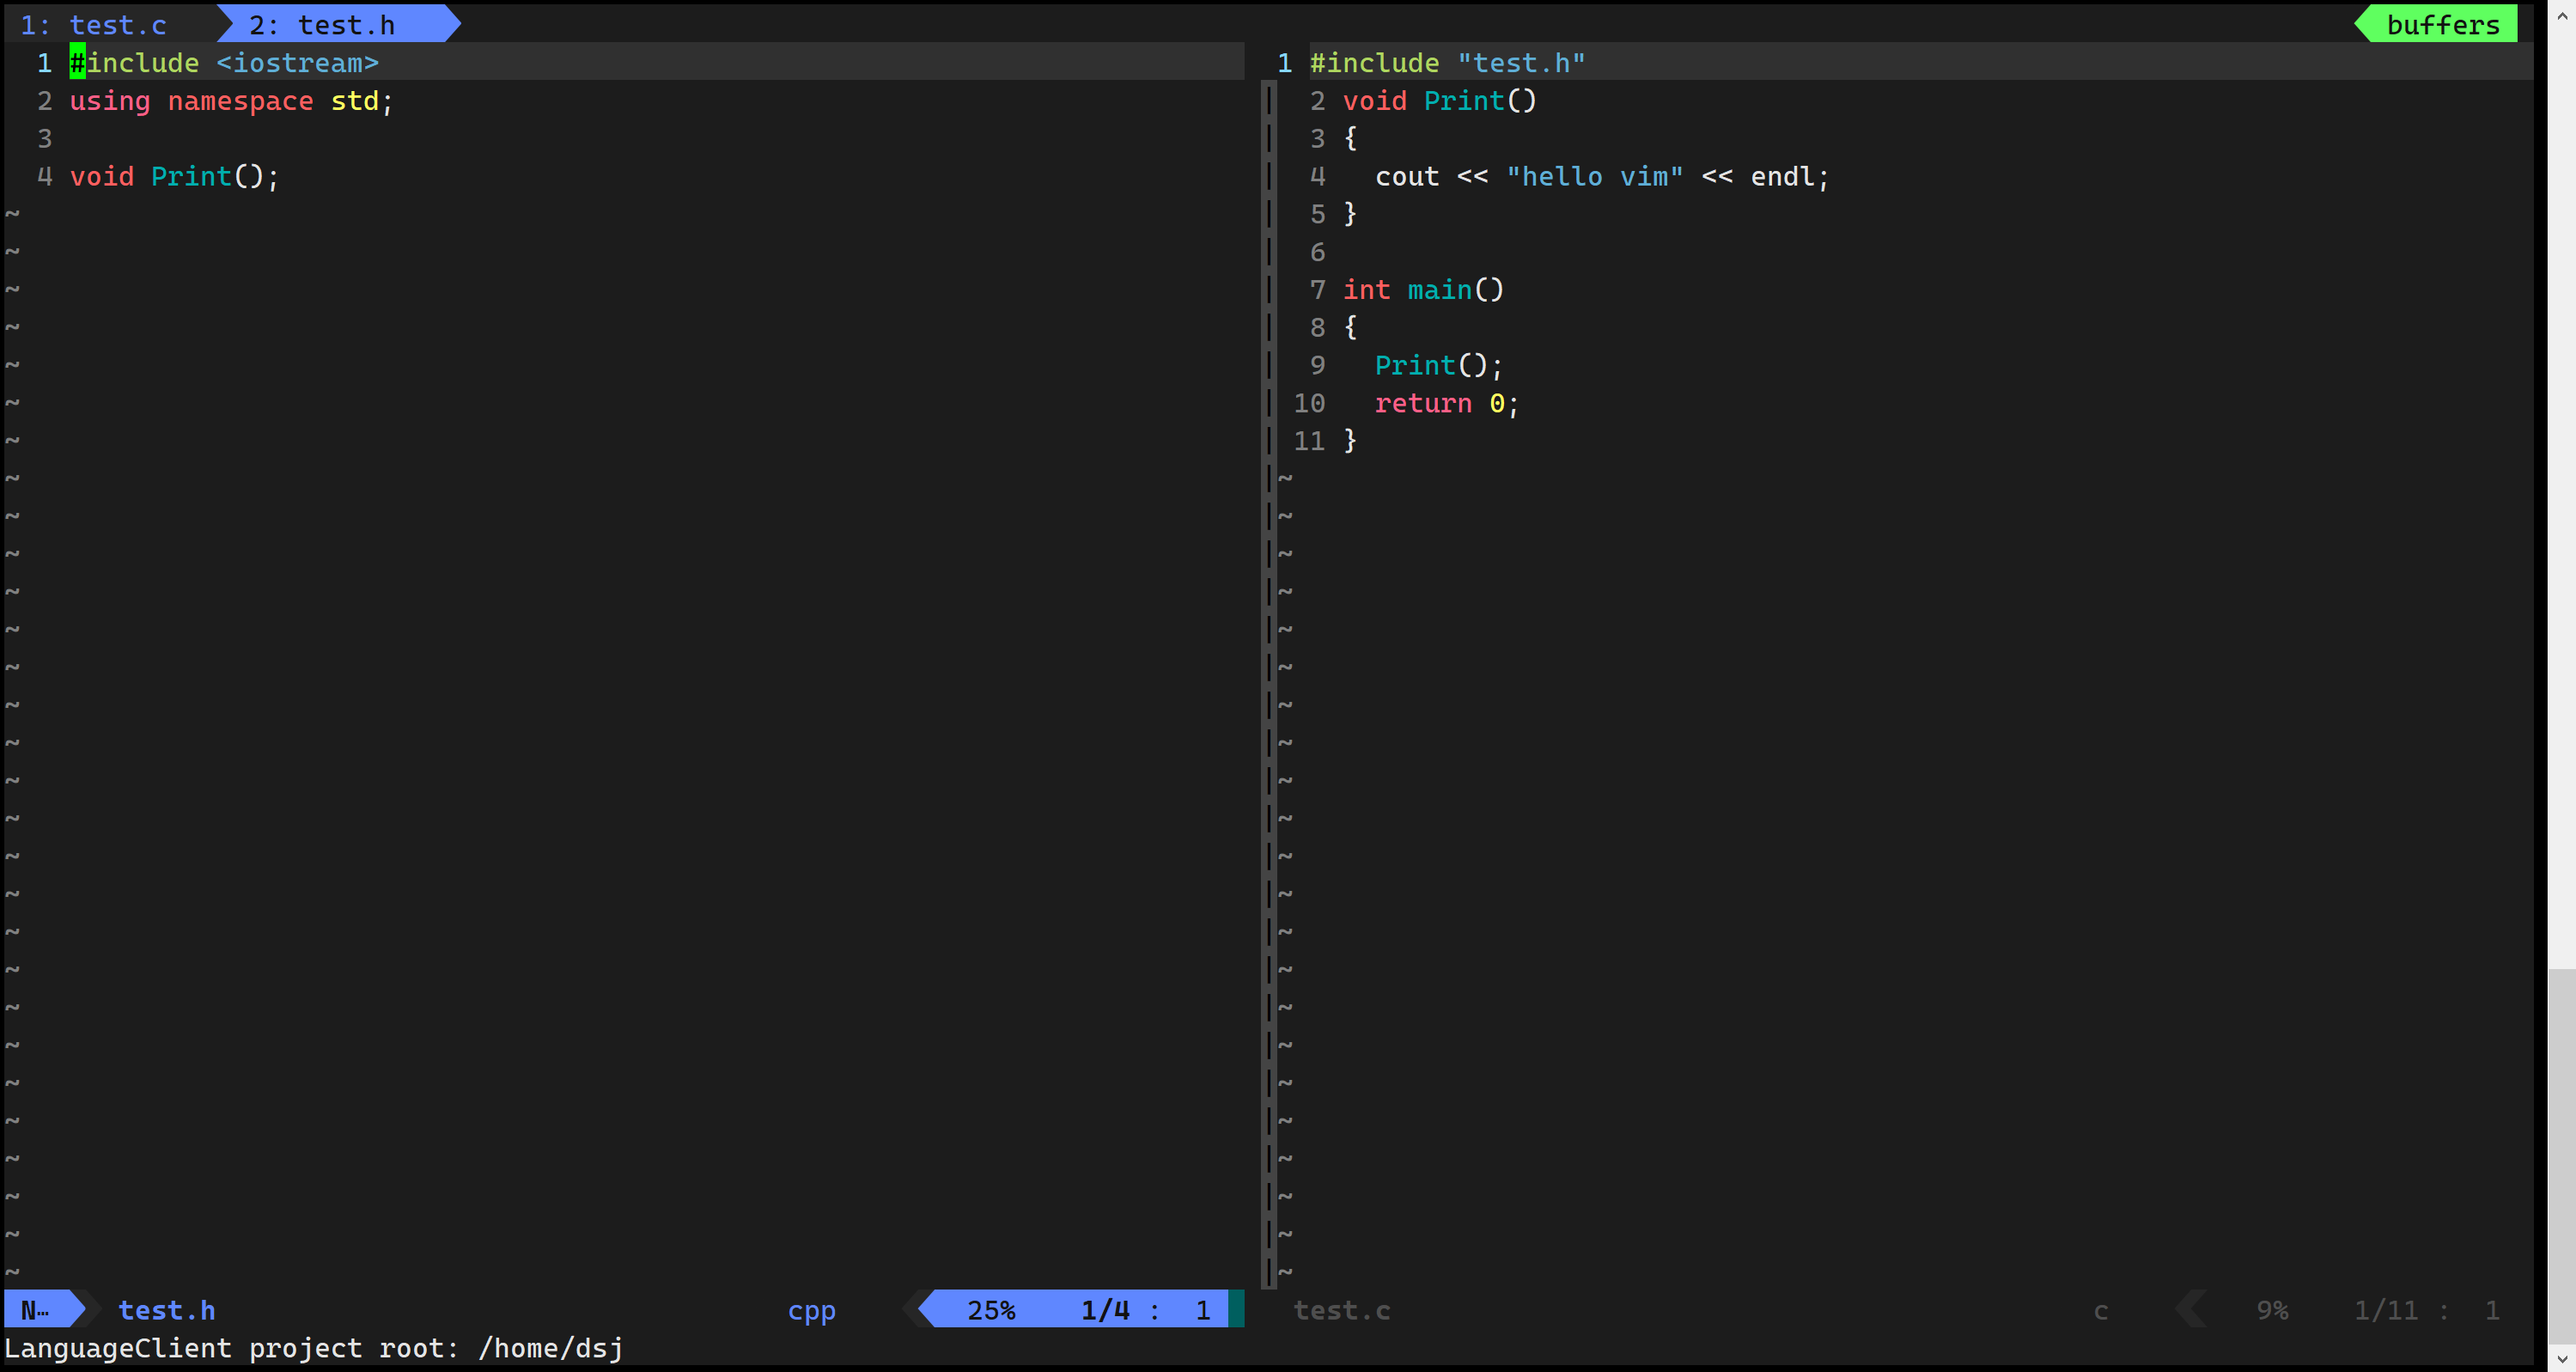Click the 1/4 line counter

[x=1105, y=1310]
